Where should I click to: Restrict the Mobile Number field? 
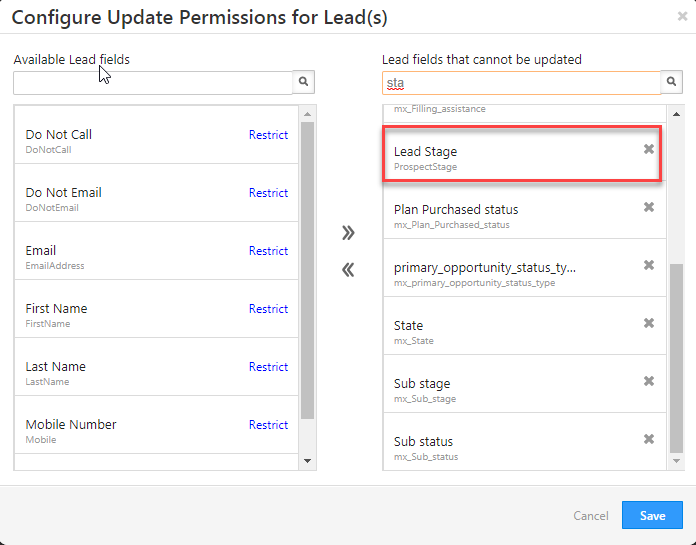pyautogui.click(x=268, y=425)
